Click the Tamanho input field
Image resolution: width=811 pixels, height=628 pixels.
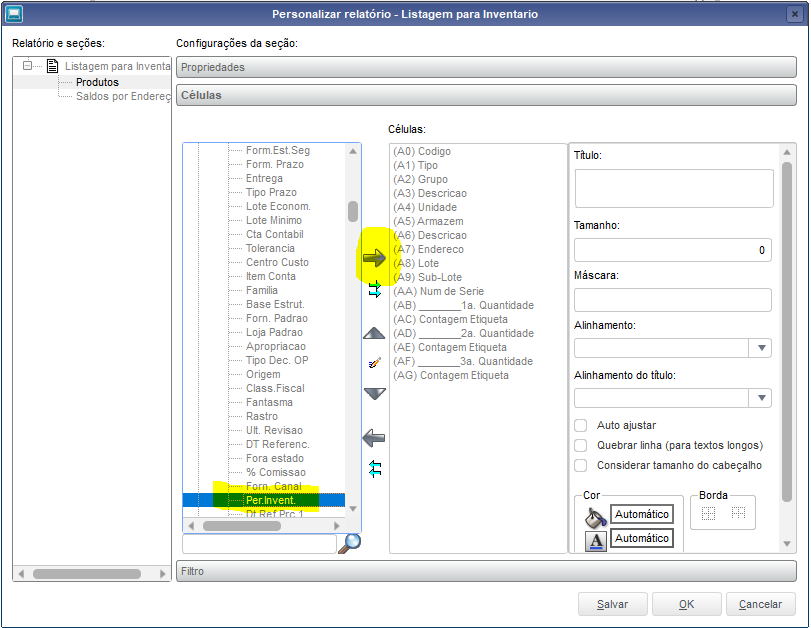click(x=672, y=250)
